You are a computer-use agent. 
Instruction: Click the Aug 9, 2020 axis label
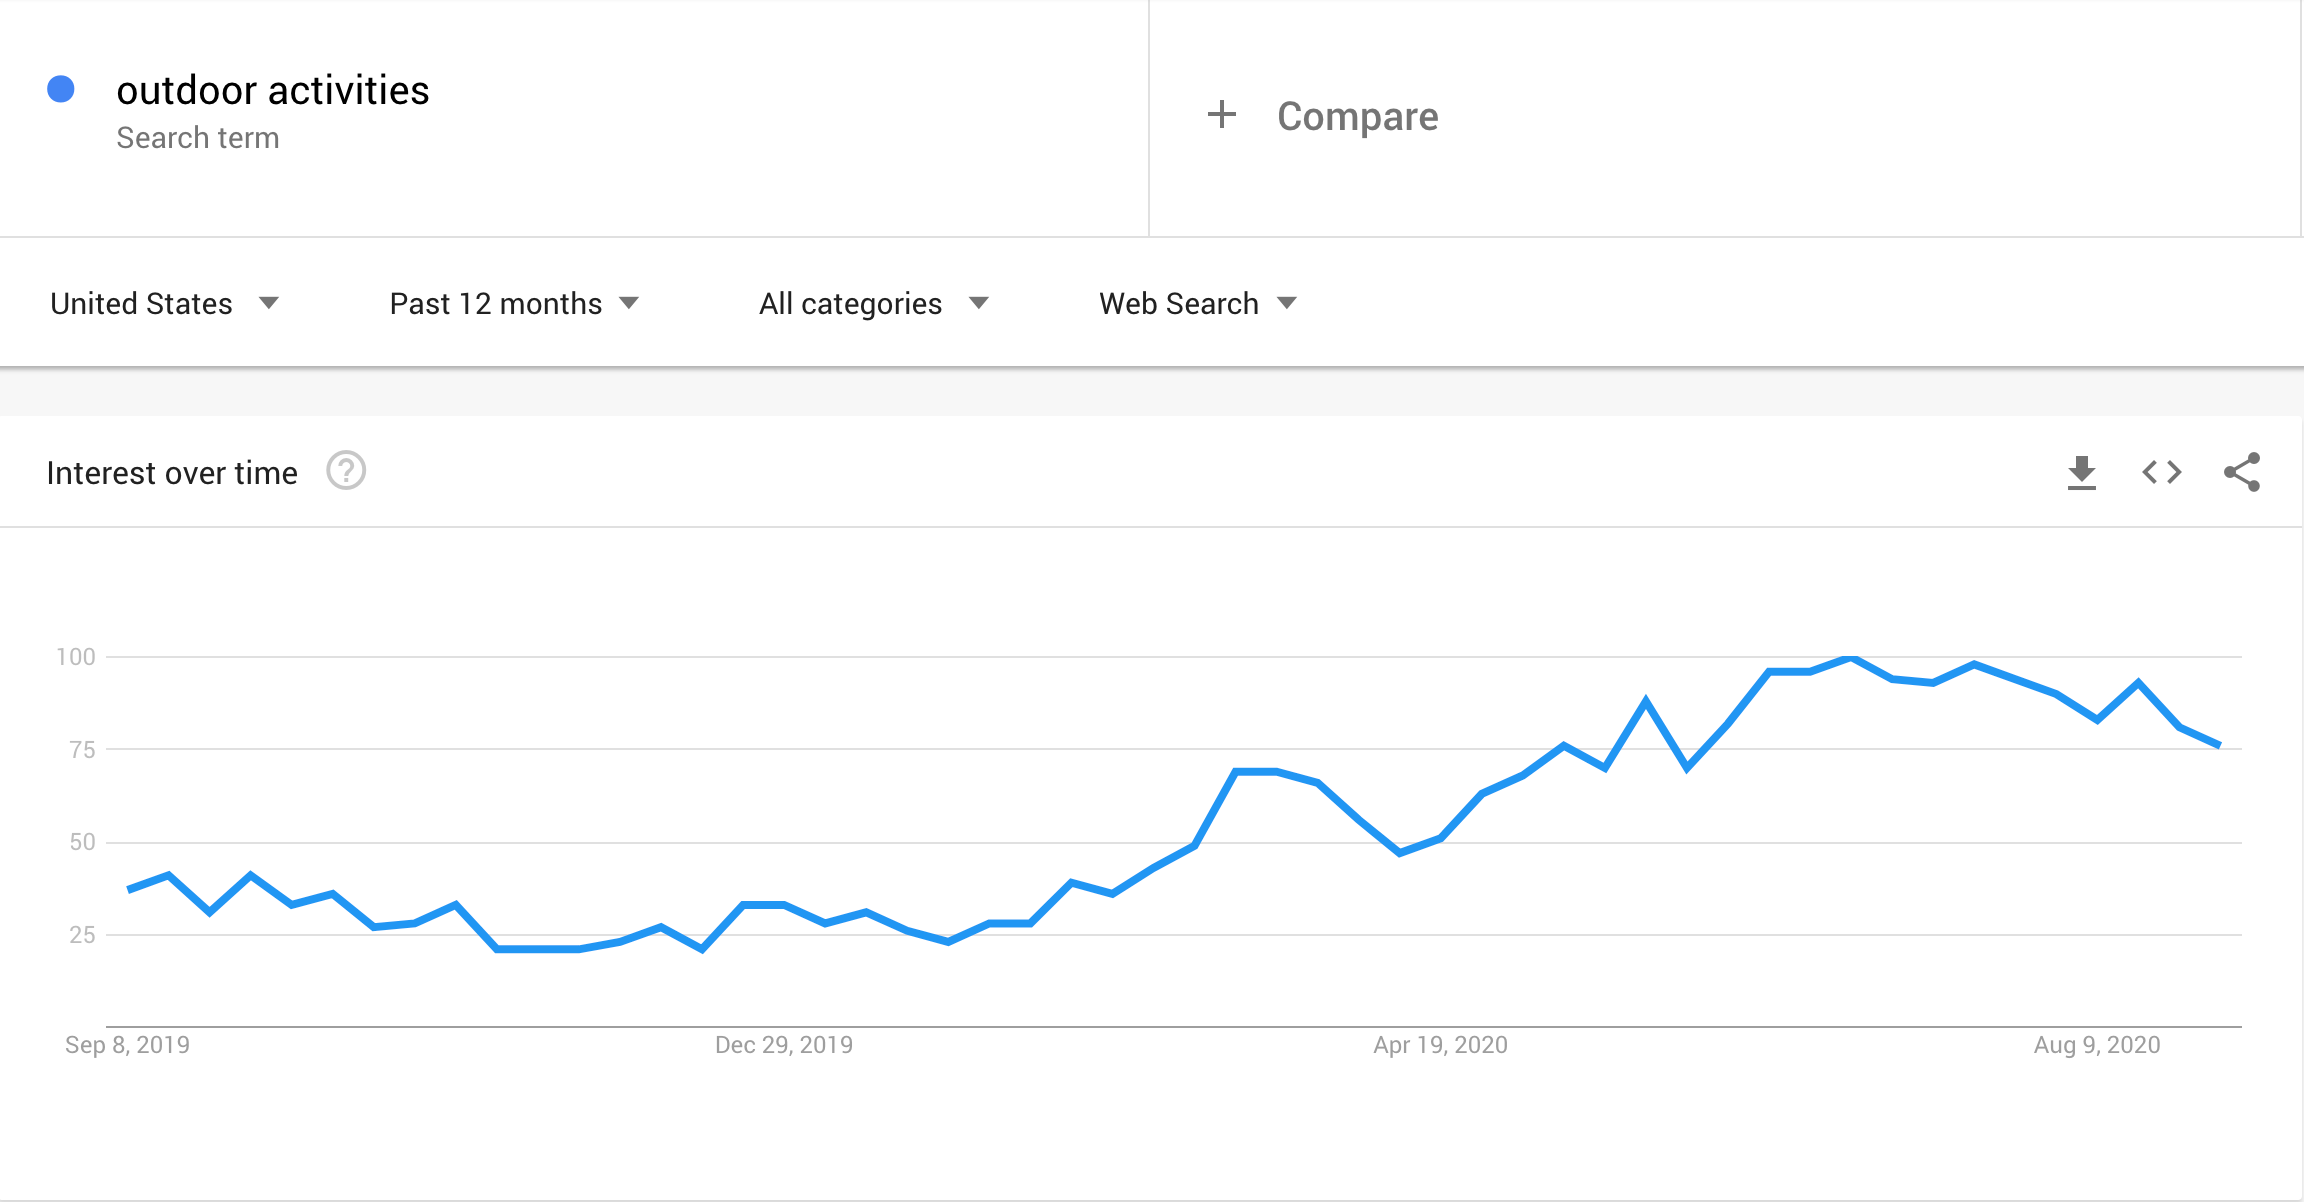2097,1045
